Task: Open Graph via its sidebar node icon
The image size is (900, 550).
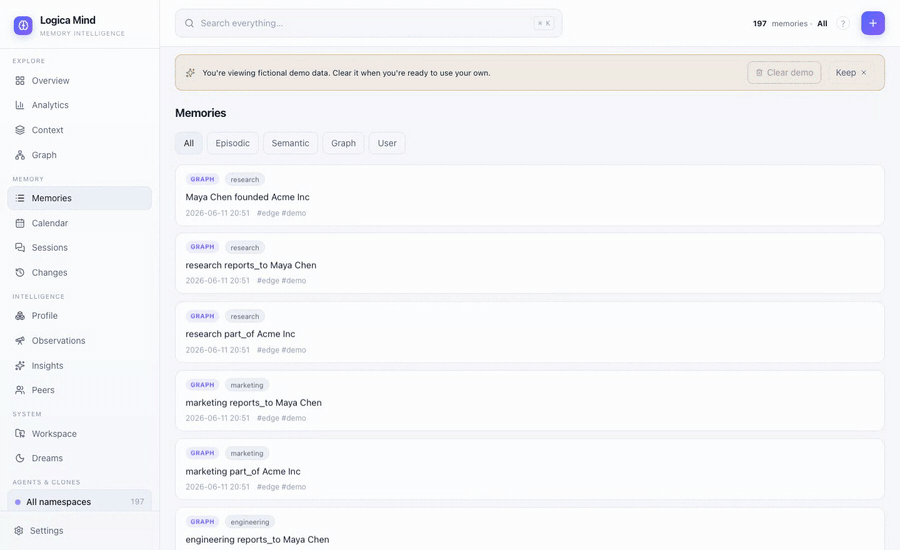Action: pyautogui.click(x=20, y=155)
